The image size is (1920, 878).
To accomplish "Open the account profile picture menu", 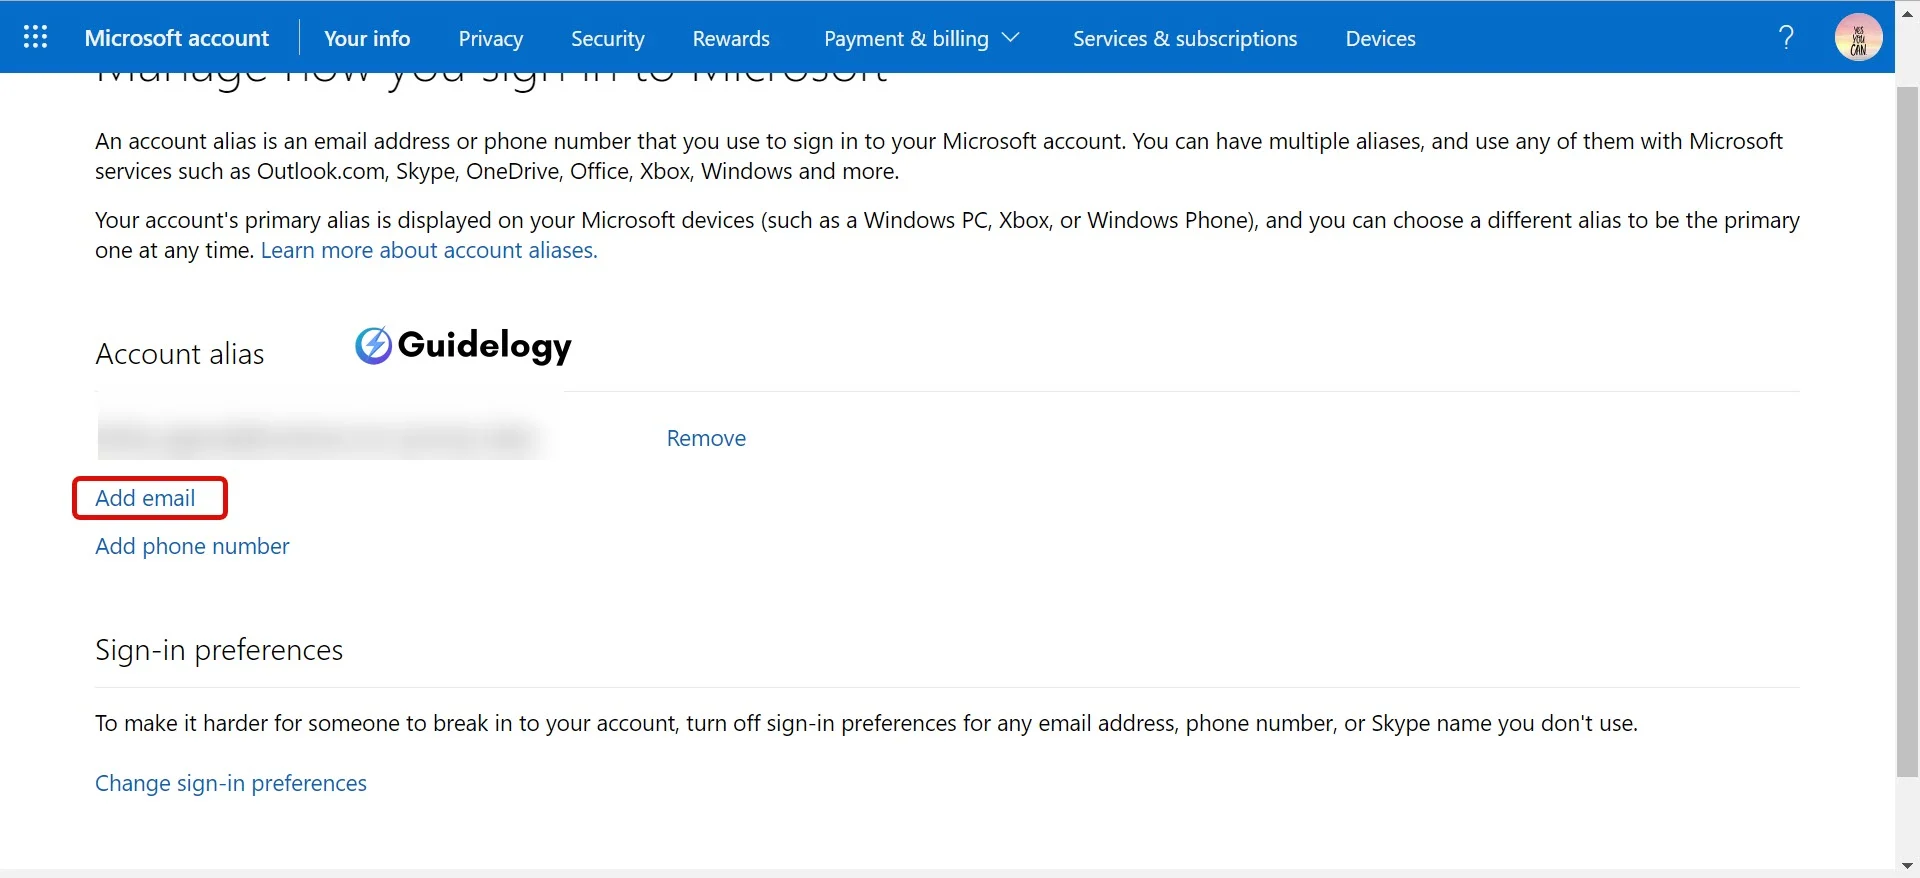I will coord(1858,38).
